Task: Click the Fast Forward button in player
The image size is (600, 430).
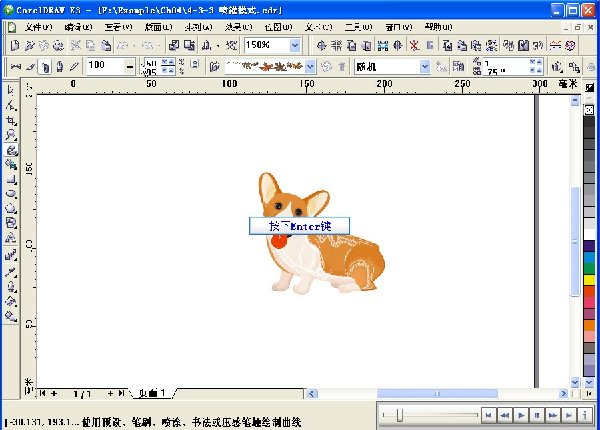Action: (x=553, y=415)
